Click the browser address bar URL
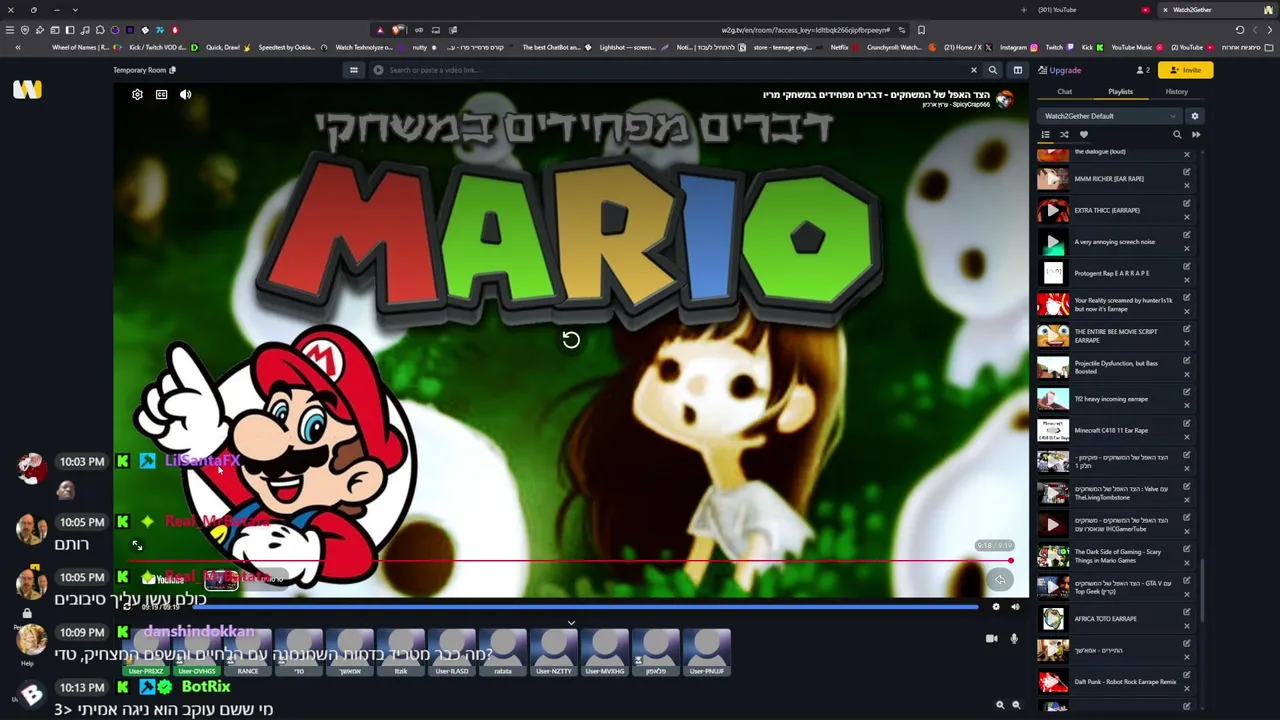Screen dimensions: 1280x720 point(805,30)
